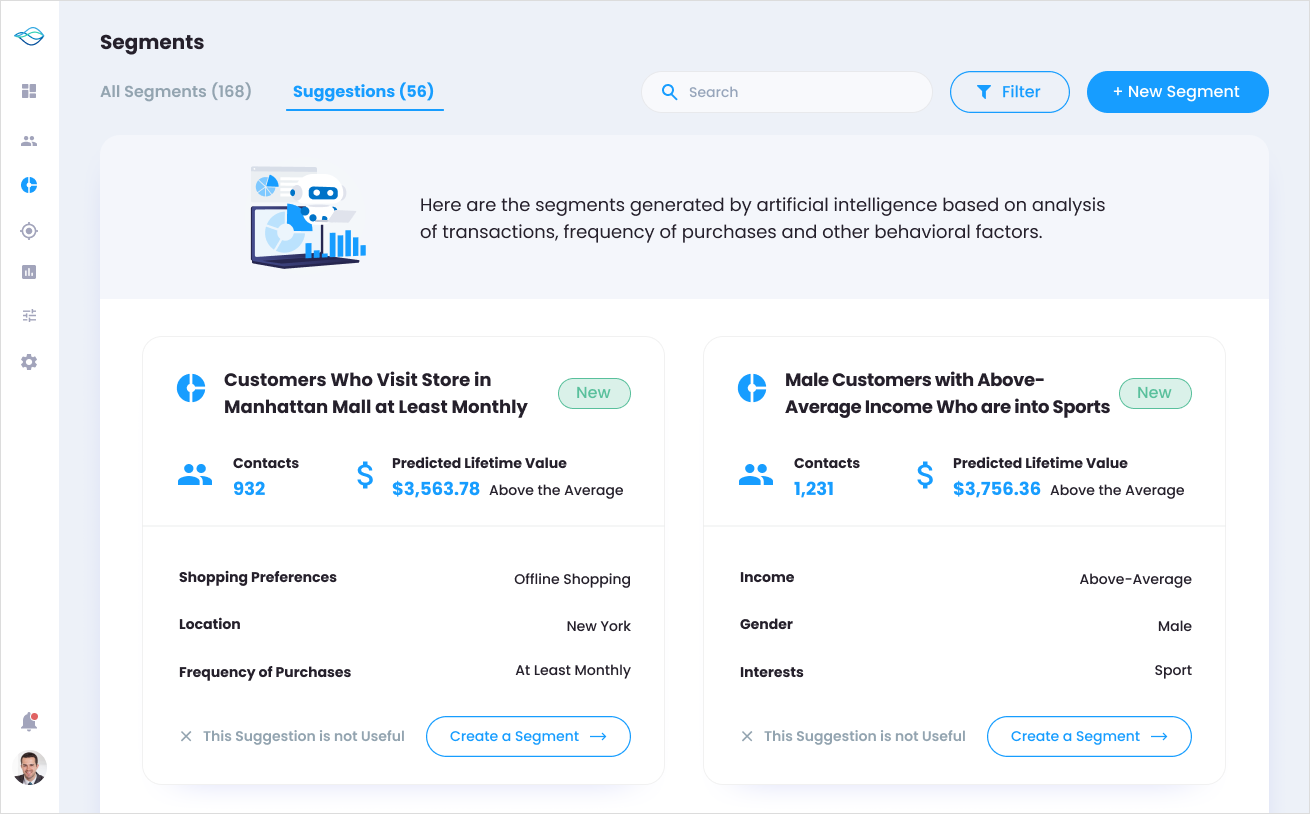1310x814 pixels.
Task: Open the target crosshair icon in sidebar
Action: (x=29, y=231)
